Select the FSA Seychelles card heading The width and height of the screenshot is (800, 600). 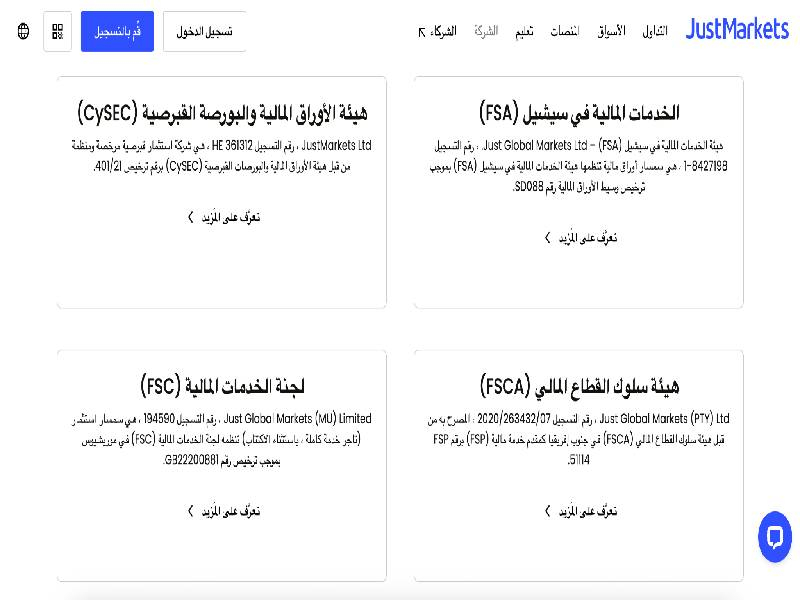pos(579,112)
